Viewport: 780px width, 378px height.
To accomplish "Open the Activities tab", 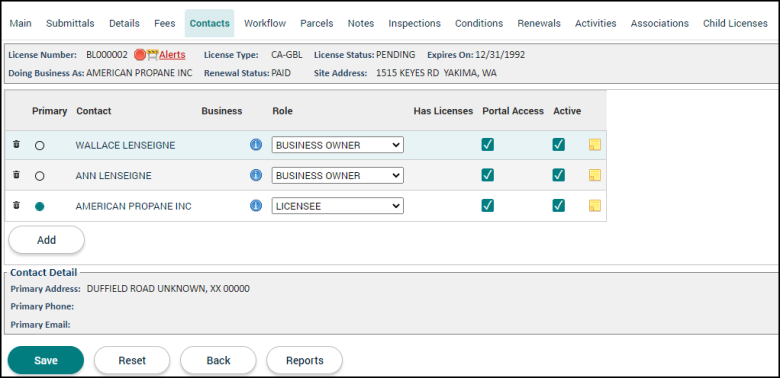I will click(595, 23).
